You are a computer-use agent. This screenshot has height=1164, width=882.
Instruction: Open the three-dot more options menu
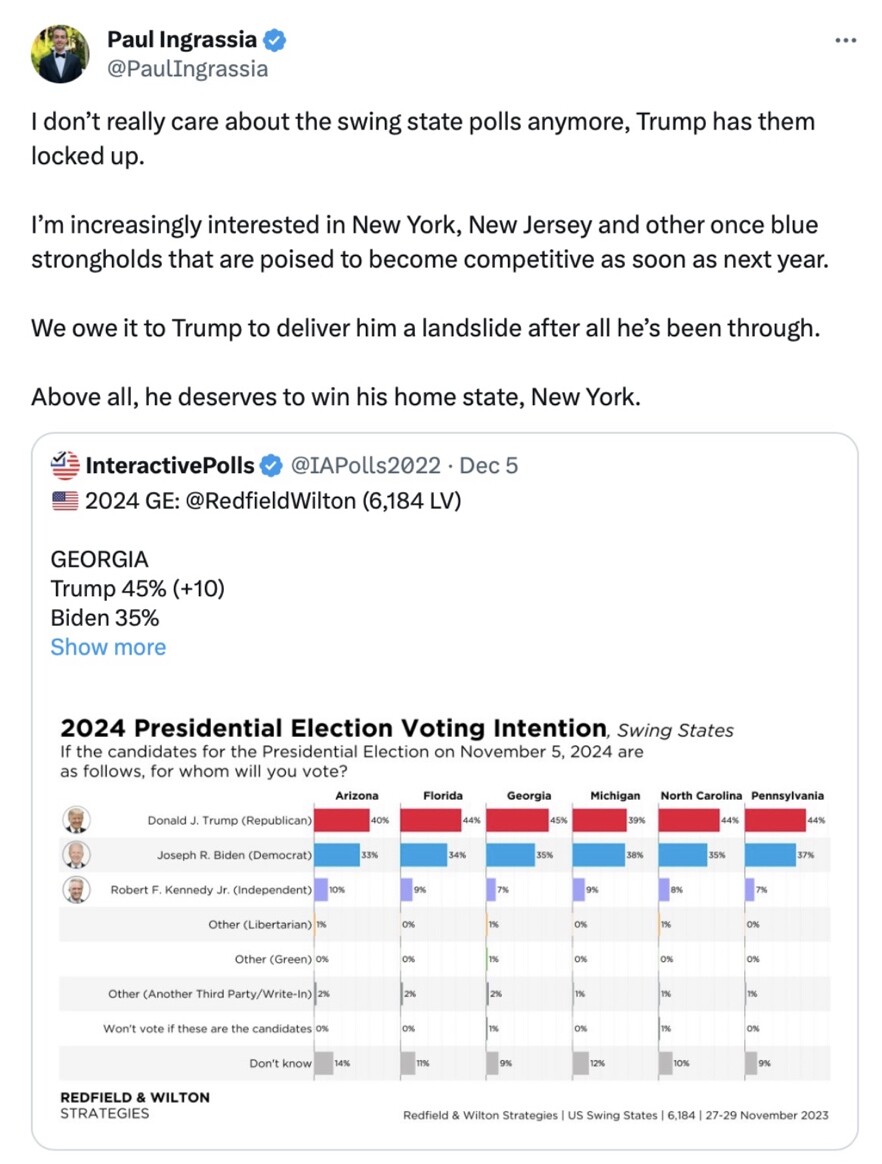click(846, 40)
